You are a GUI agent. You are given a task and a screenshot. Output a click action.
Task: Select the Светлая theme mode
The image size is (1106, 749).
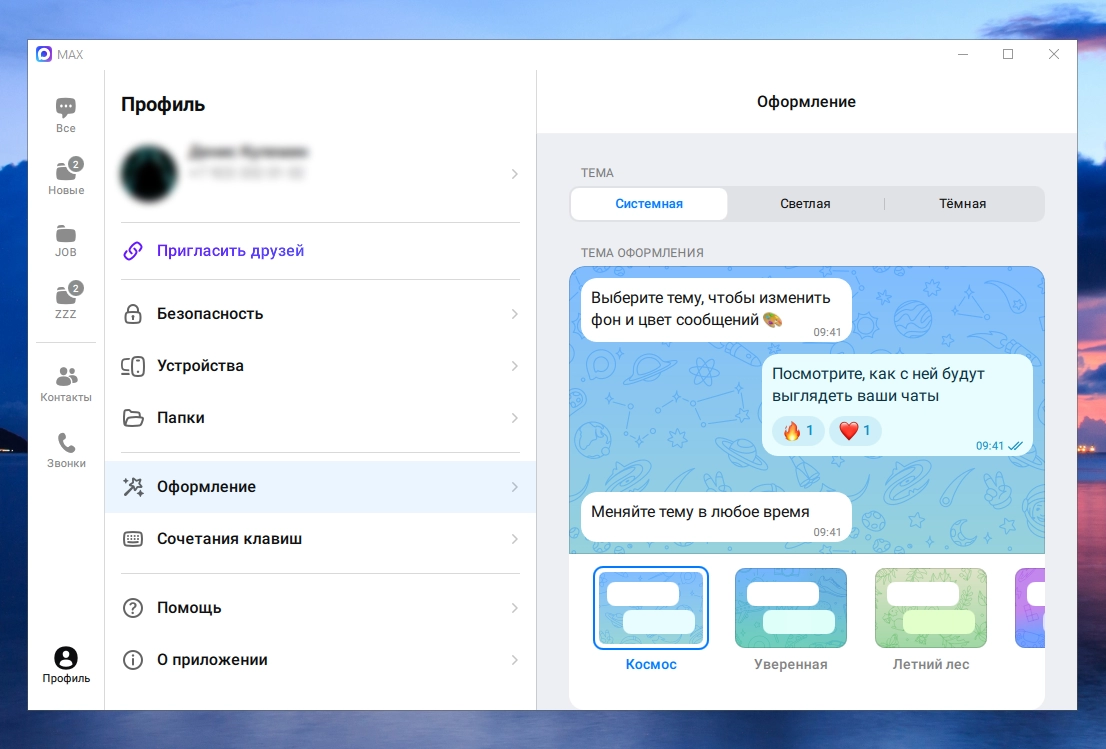(x=806, y=204)
